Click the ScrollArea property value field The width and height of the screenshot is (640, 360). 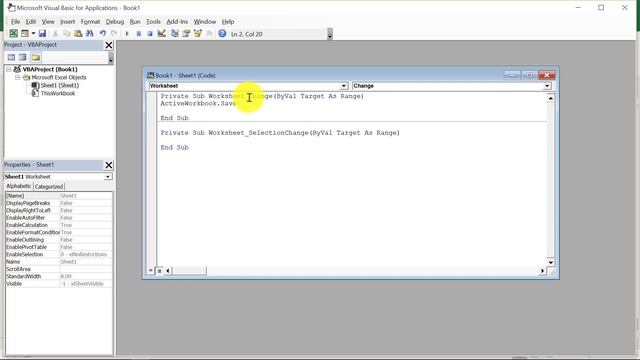coord(86,269)
